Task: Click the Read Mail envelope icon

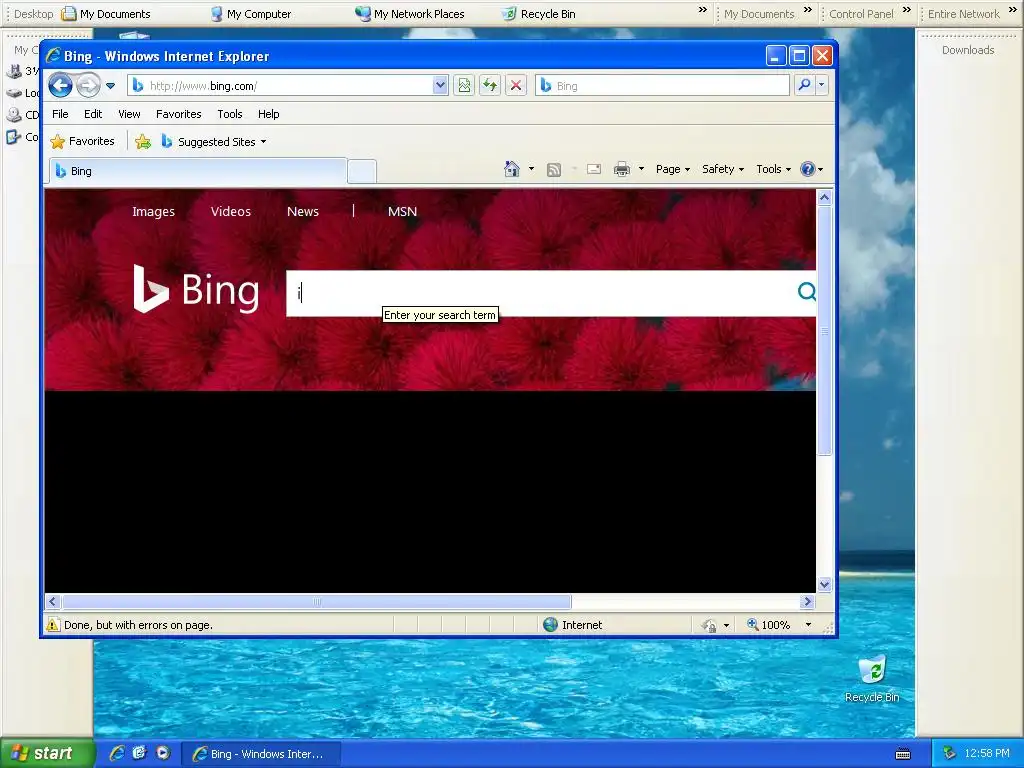Action: [x=594, y=169]
